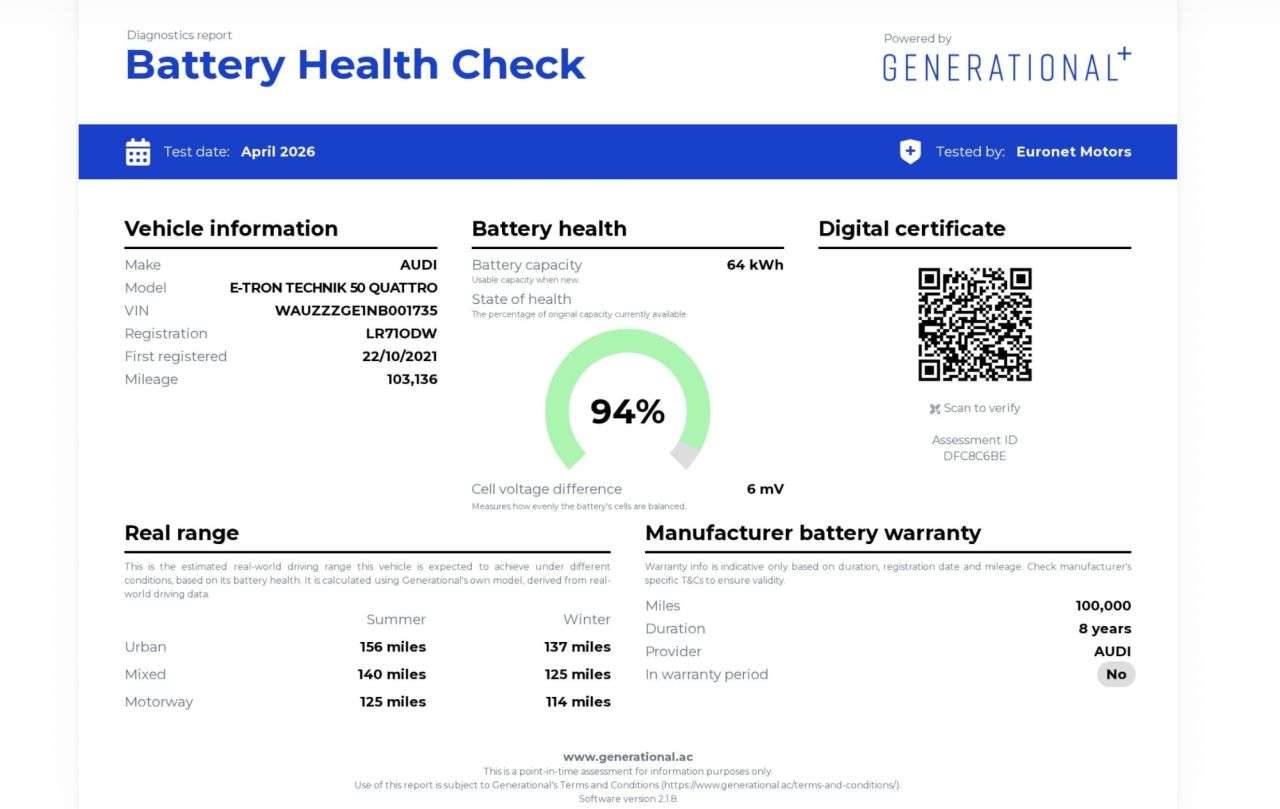Click the April 2026 test date

pyautogui.click(x=278, y=152)
